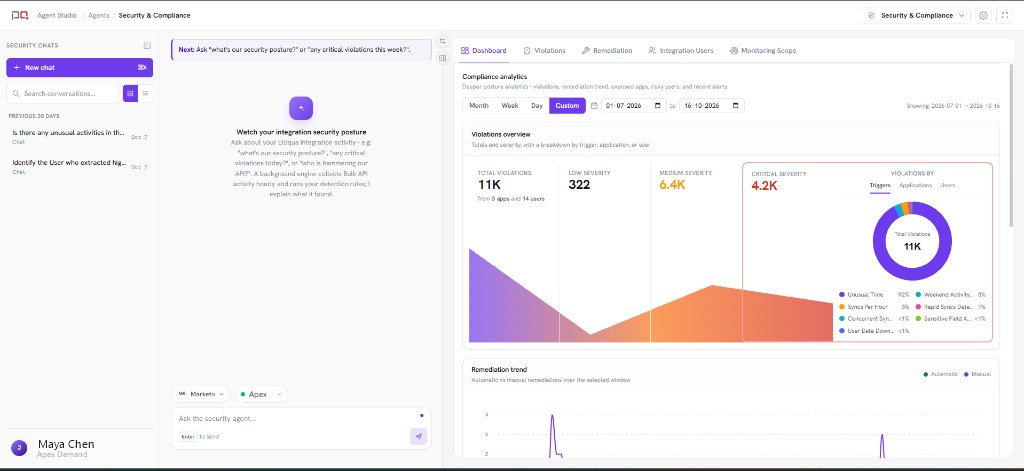
Task: Click the swap panels arrows icon
Action: click(x=442, y=41)
